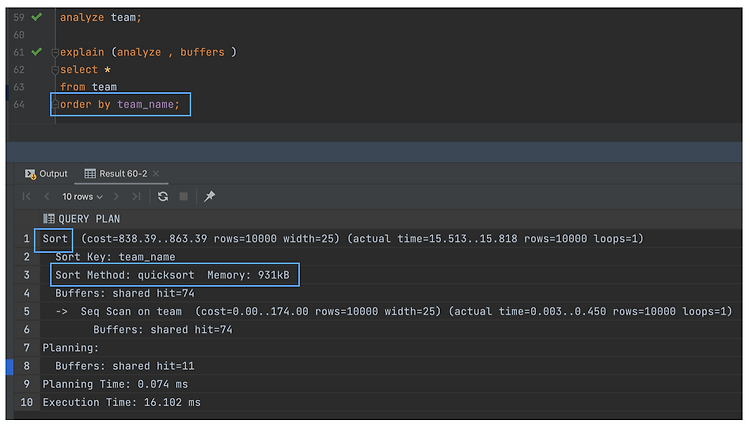The width and height of the screenshot is (750, 428).
Task: Jump to last page of results
Action: (136, 196)
